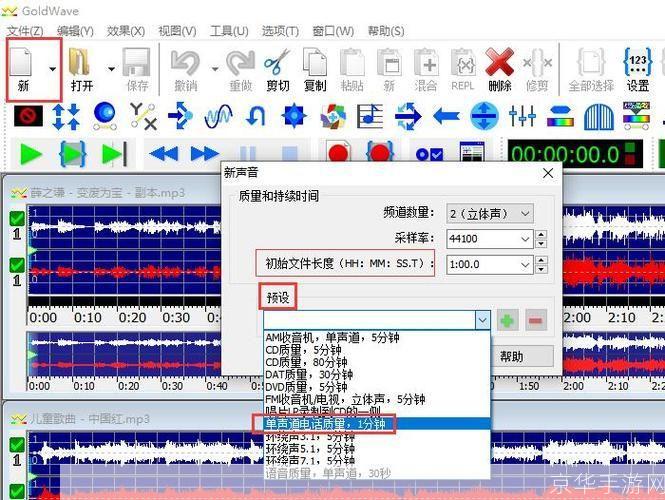
Task: Toggle left channel checkbox of 变废为宝 track
Action: (x=17, y=218)
